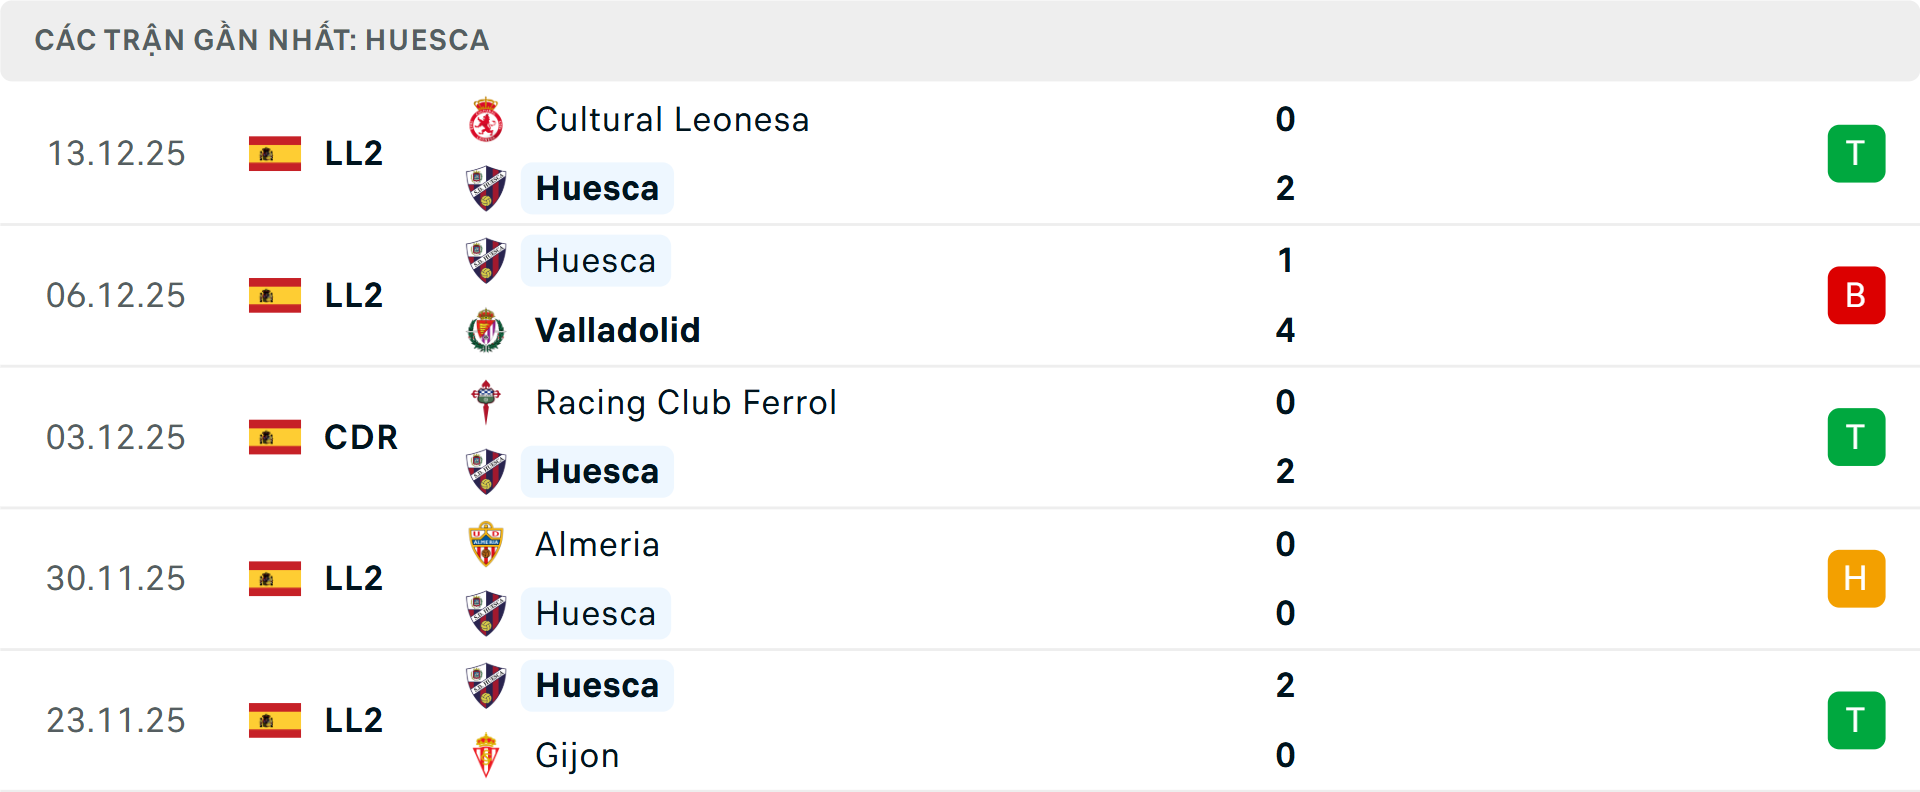Open the Valladolid team link

coord(618,330)
